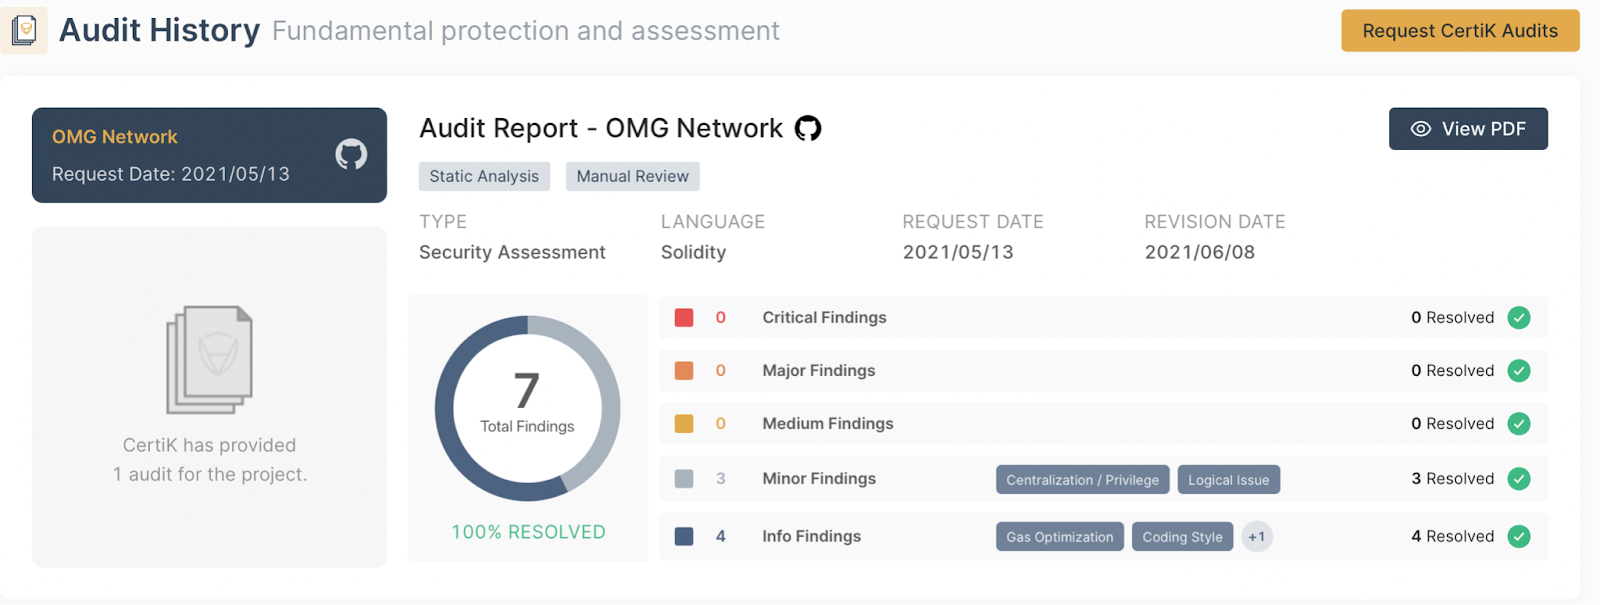1600x605 pixels.
Task: Expand the +1 more tags badge
Action: 1257,537
